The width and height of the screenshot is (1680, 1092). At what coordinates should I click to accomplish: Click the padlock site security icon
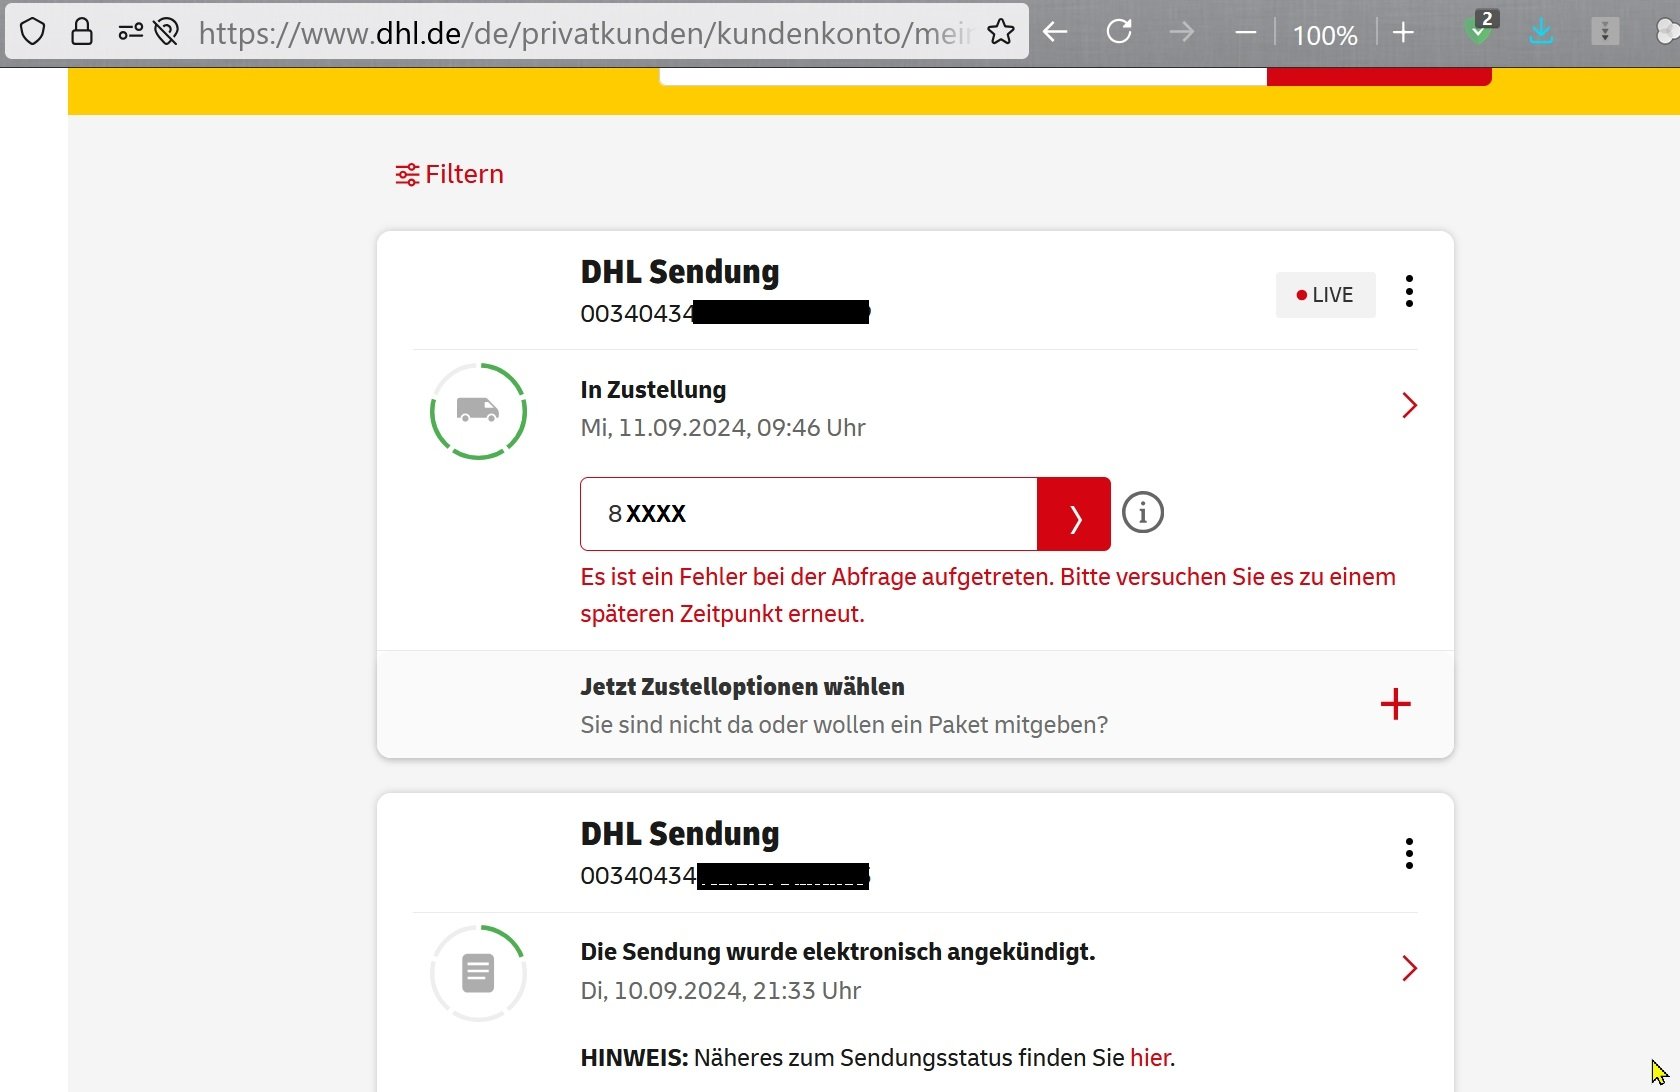[x=82, y=32]
